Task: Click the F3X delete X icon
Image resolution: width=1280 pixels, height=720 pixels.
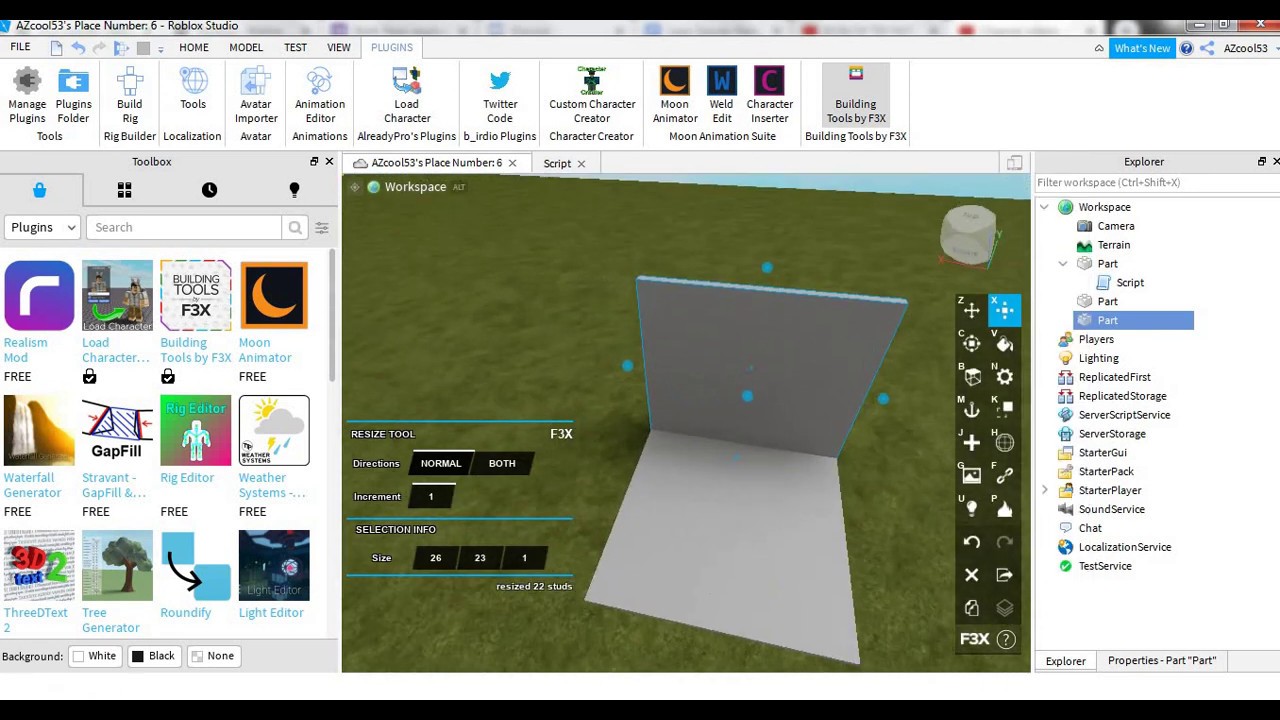Action: point(972,575)
